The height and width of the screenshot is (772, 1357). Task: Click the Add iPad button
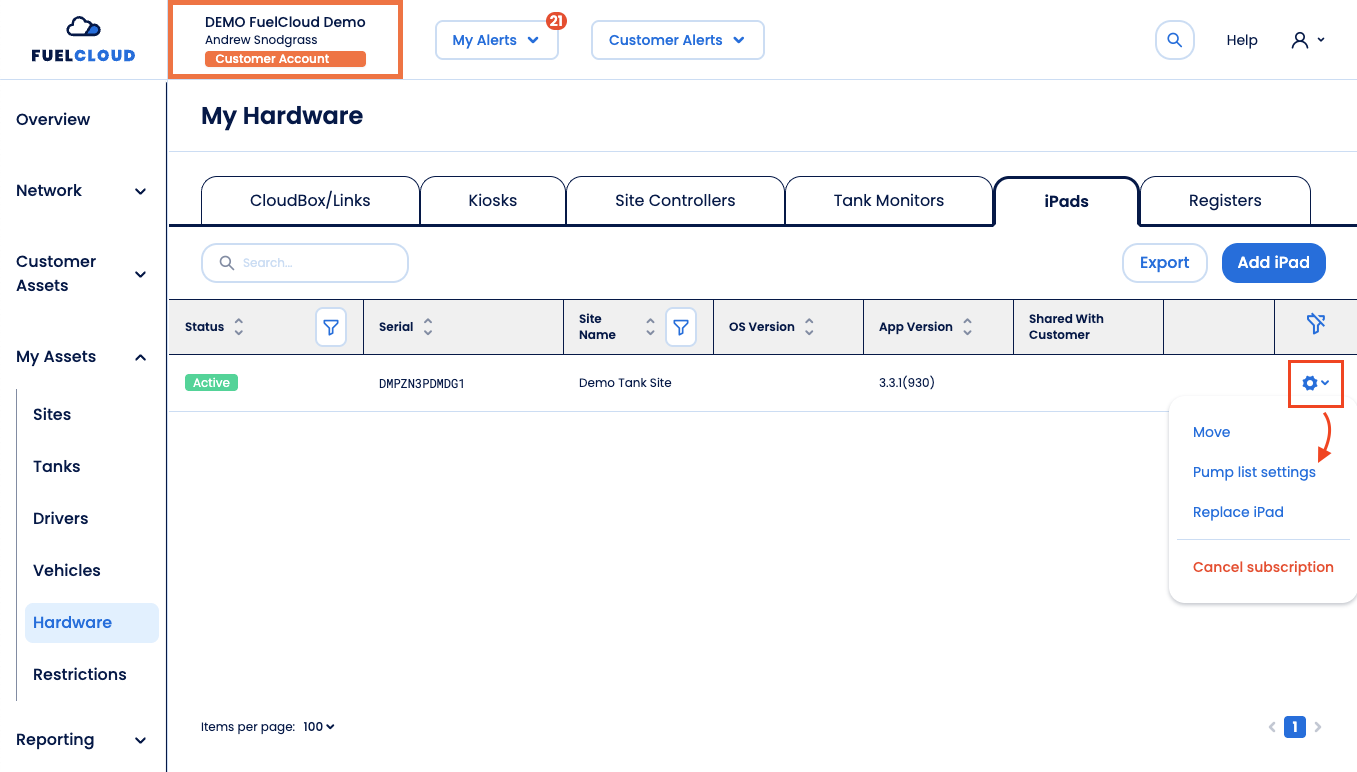tap(1273, 262)
